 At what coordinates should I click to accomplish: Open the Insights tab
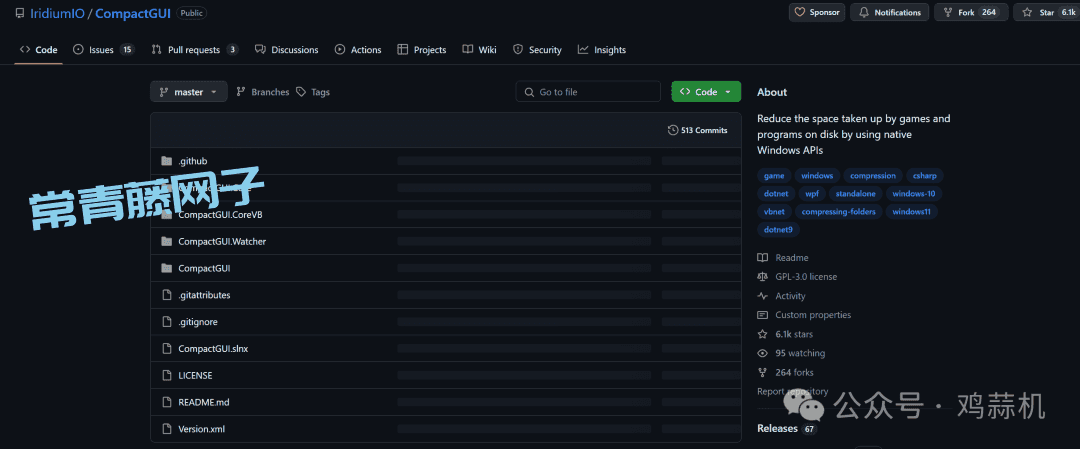(x=602, y=50)
